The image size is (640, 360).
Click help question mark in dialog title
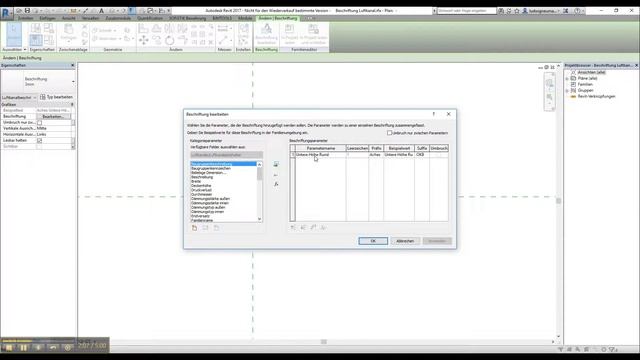pyautogui.click(x=433, y=114)
